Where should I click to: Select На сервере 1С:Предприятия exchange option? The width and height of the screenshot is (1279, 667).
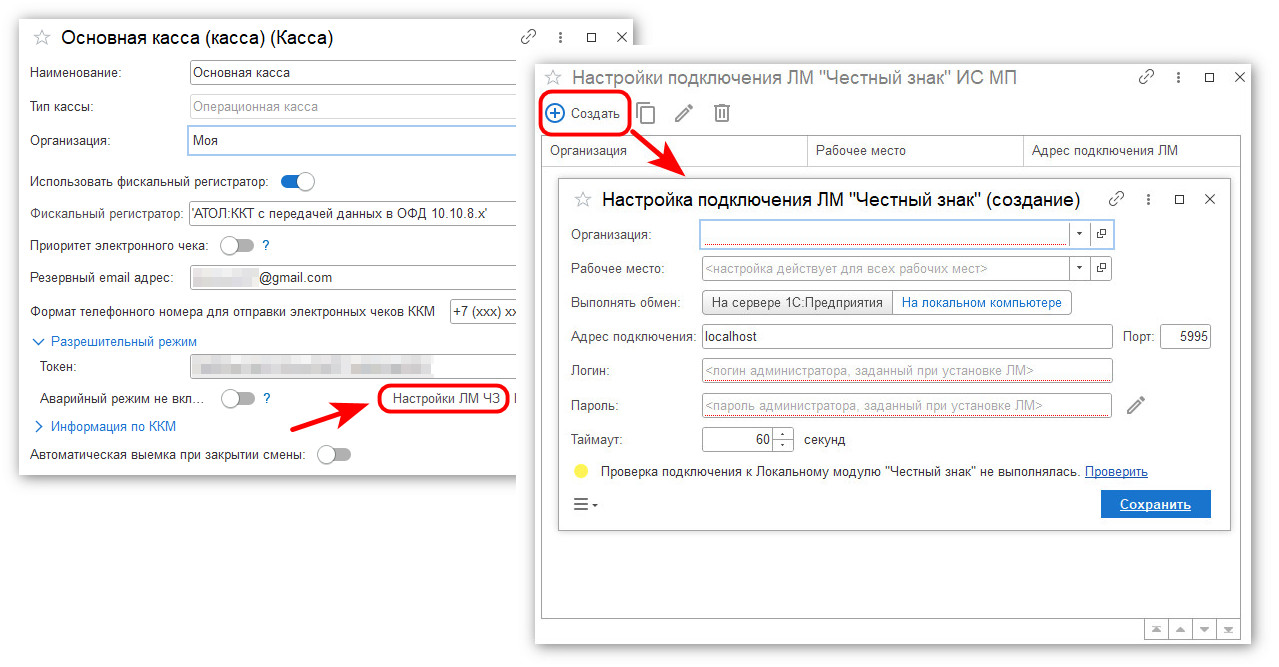pos(797,302)
